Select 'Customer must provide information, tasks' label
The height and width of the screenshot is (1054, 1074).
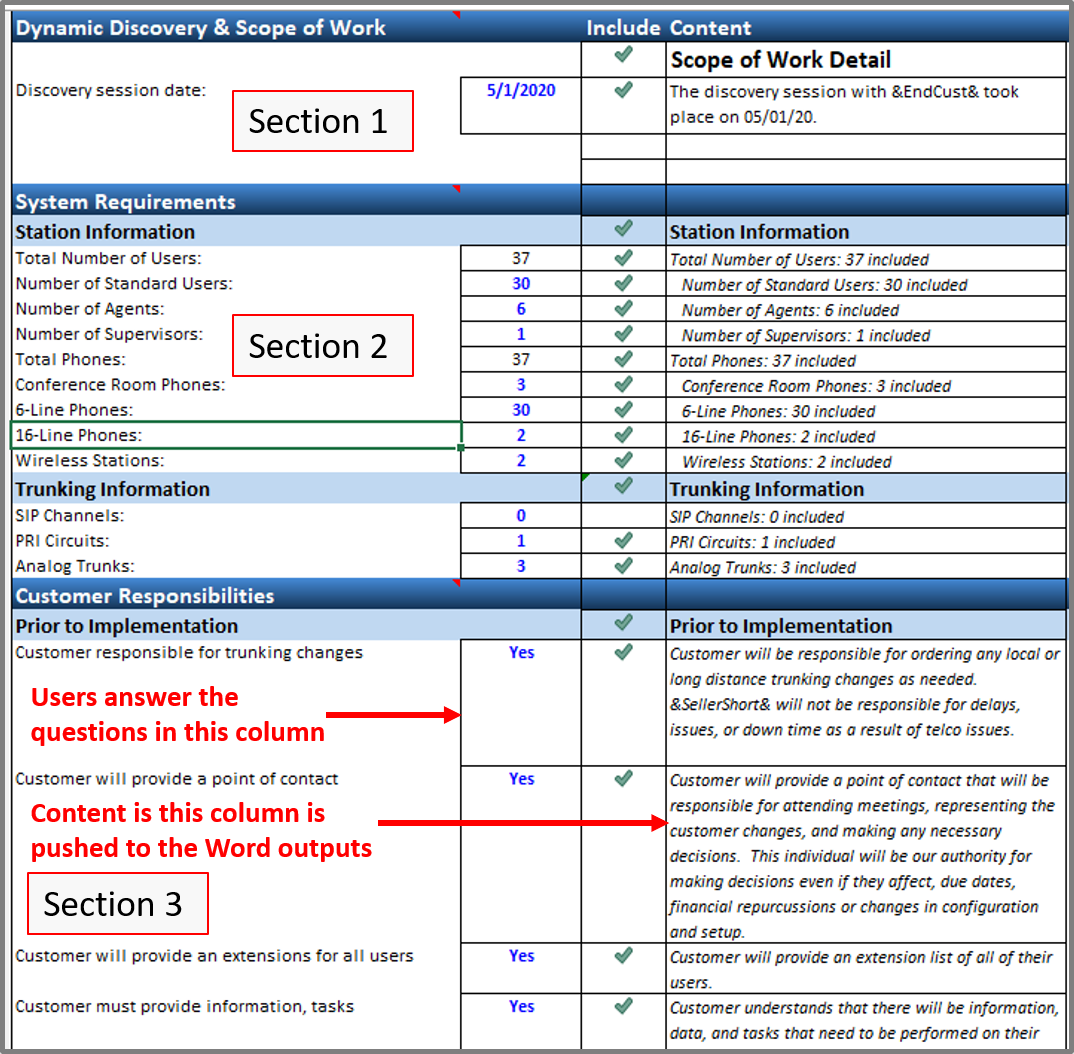tap(184, 1007)
